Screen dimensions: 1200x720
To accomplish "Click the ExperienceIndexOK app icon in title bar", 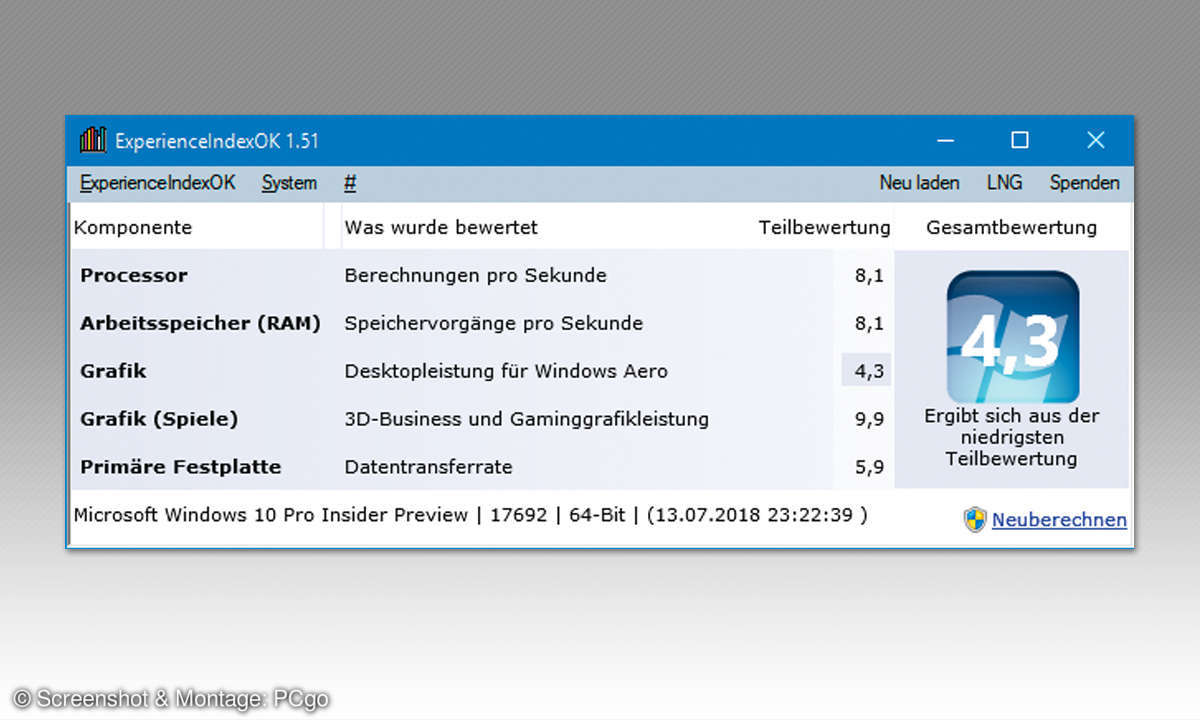I will (93, 140).
